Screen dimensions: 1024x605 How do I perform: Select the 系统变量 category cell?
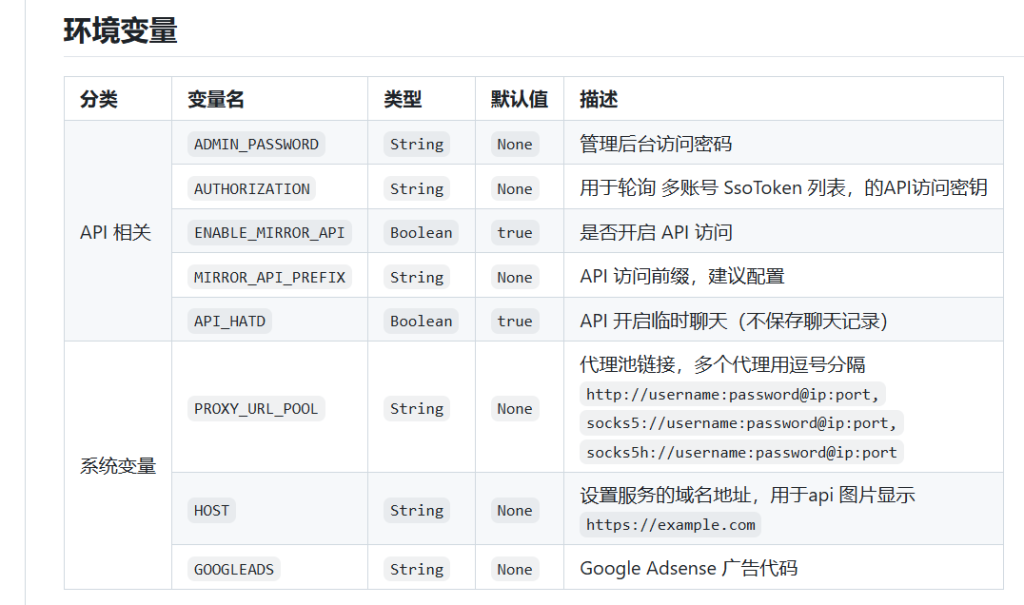[118, 466]
